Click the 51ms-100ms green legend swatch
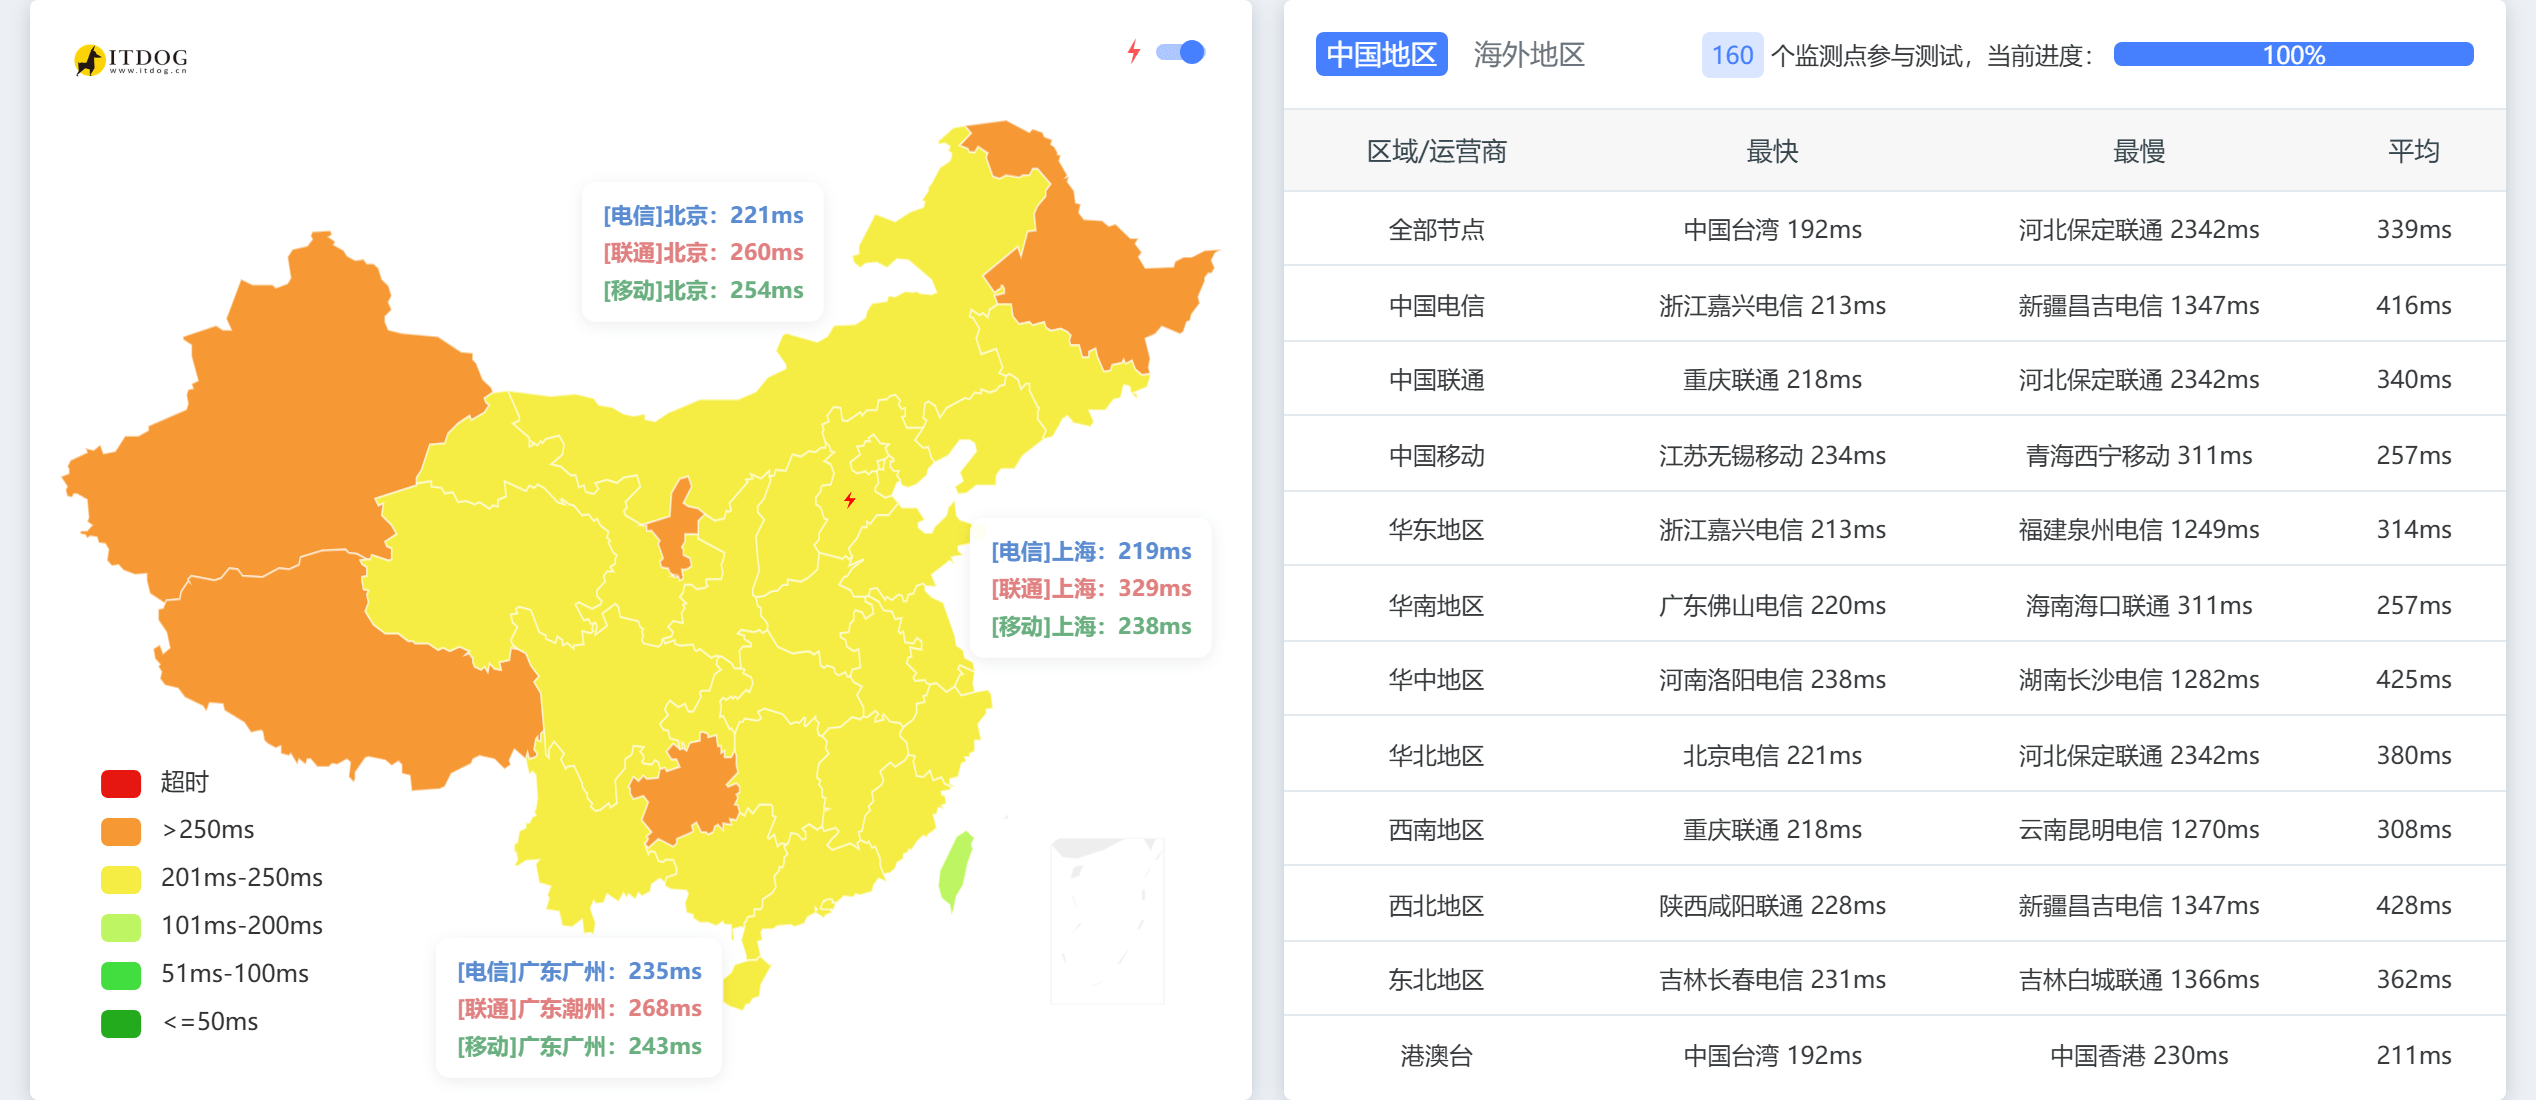 click(x=121, y=975)
